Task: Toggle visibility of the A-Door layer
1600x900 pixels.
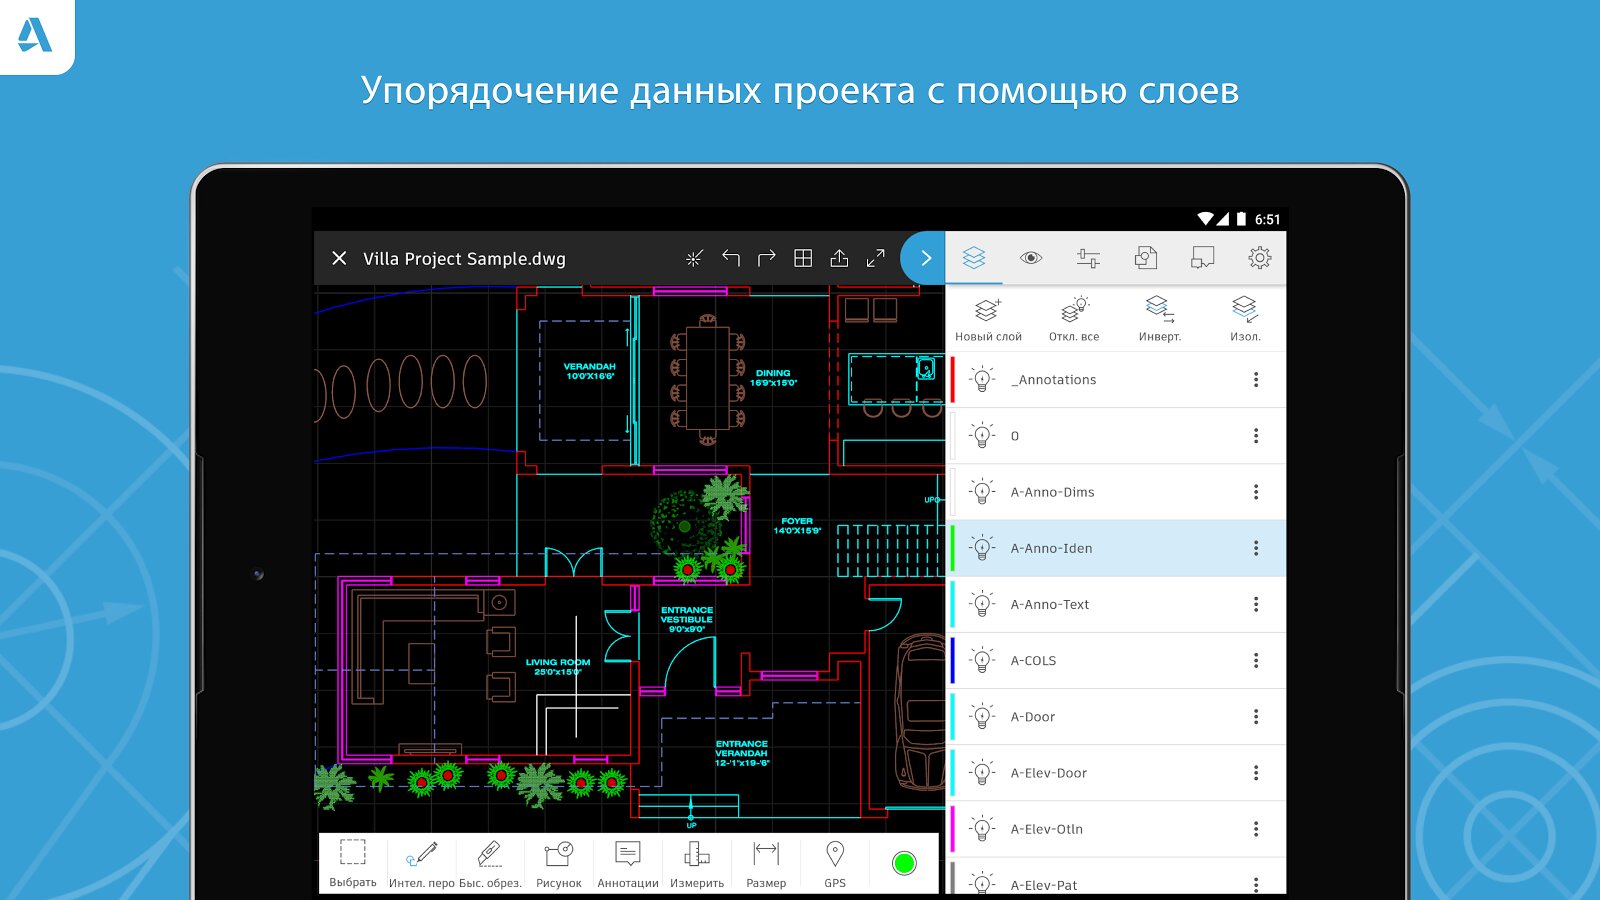Action: point(982,717)
